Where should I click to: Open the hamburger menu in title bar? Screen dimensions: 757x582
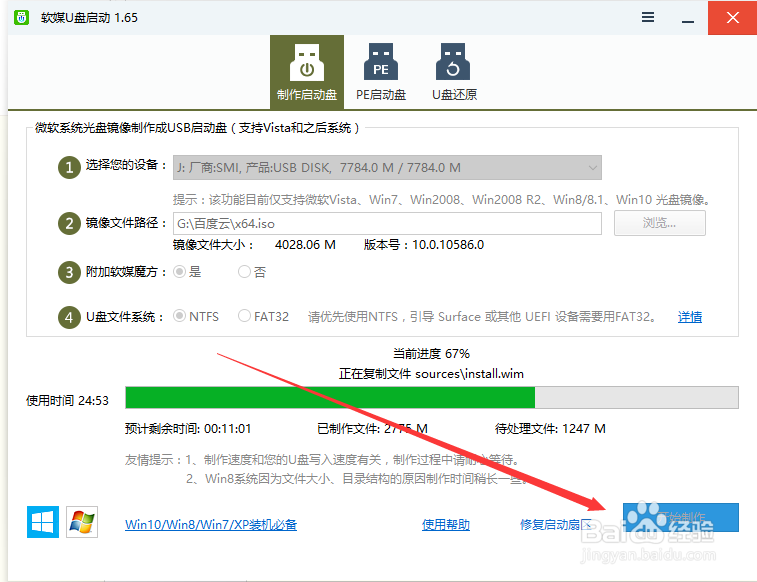pos(648,17)
